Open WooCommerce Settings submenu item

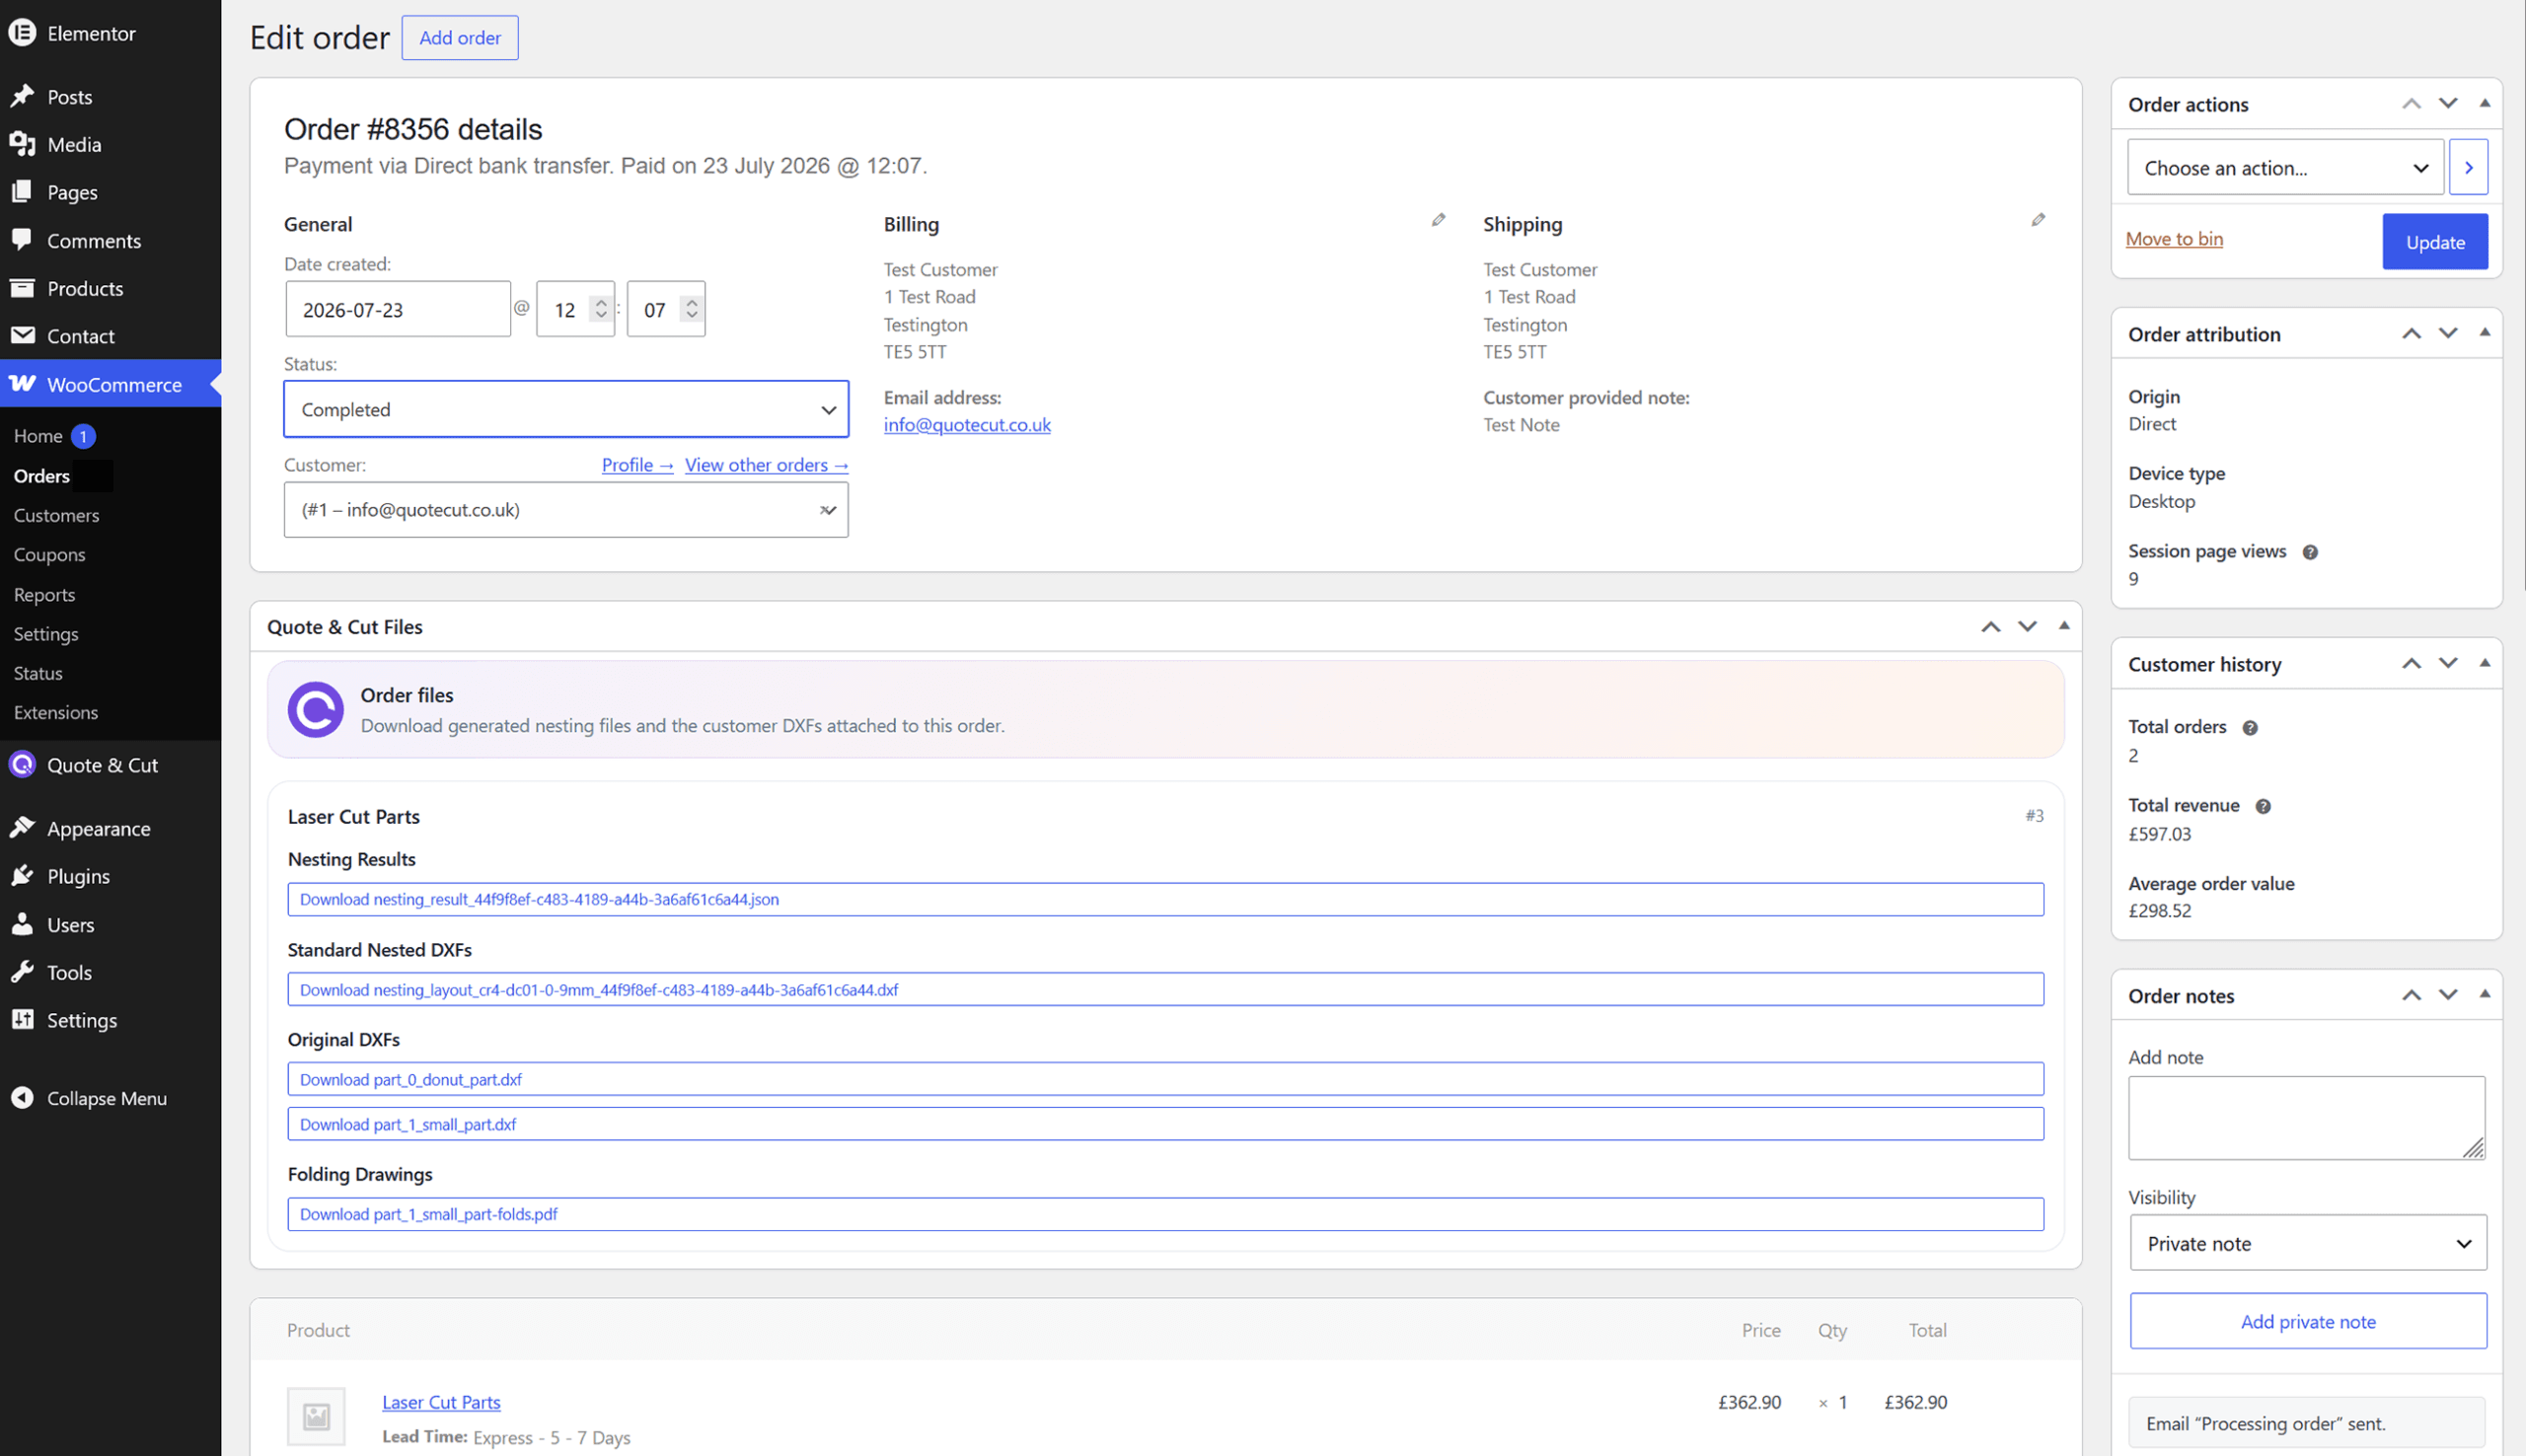46,634
